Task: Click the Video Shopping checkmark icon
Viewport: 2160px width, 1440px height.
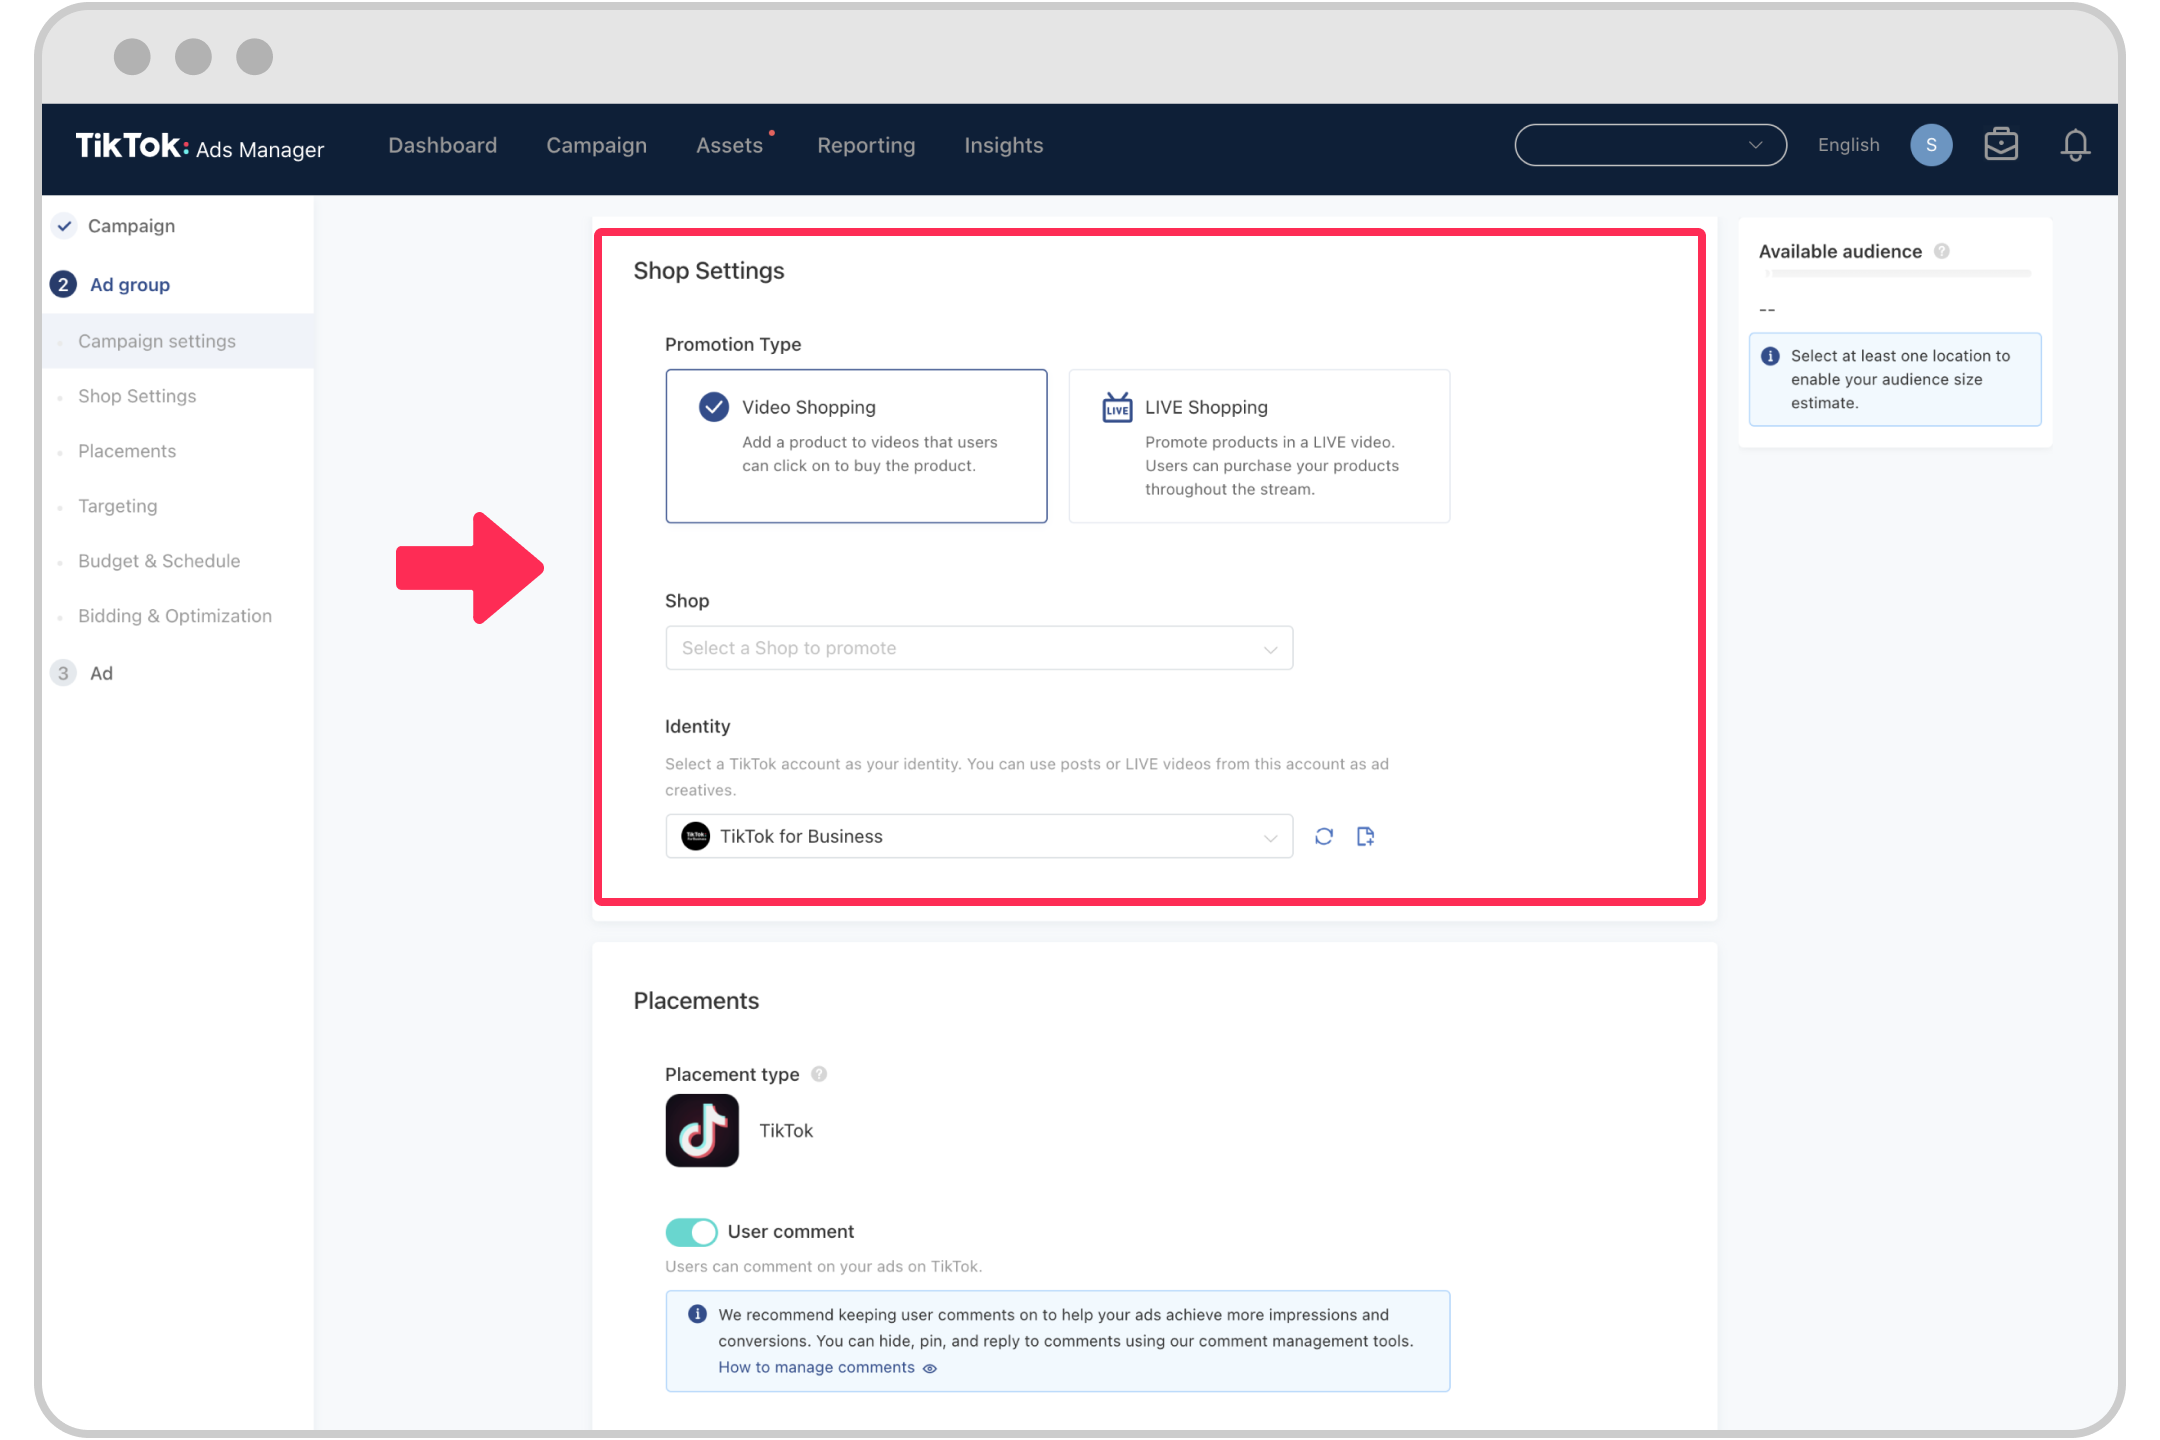Action: (x=712, y=407)
